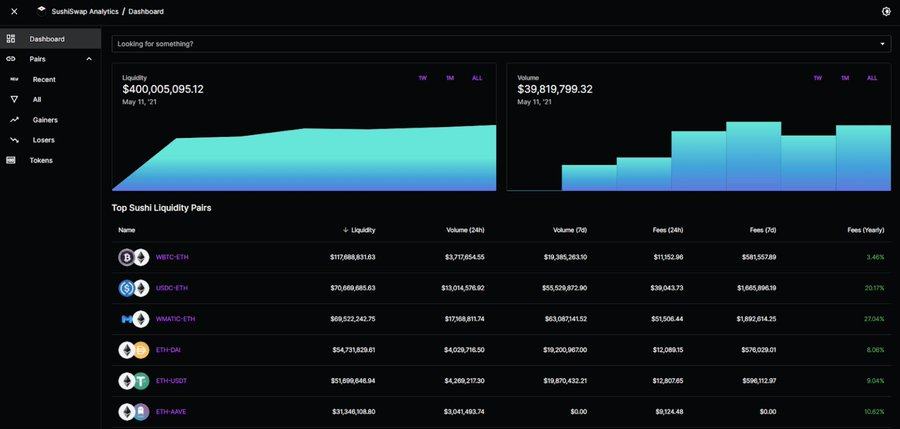
Task: Open Recent pairs in sidebar
Action: click(x=43, y=79)
